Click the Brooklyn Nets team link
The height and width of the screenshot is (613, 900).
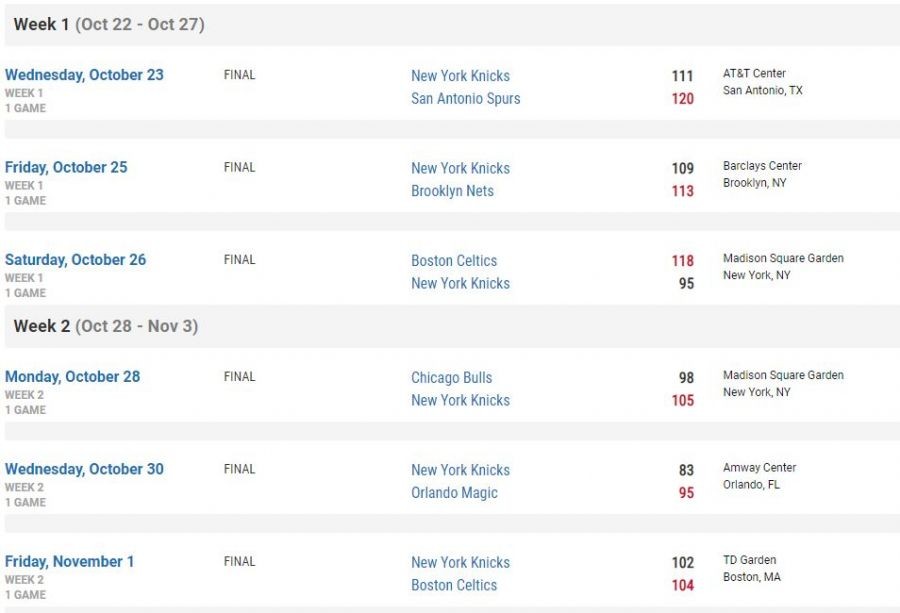tap(452, 191)
